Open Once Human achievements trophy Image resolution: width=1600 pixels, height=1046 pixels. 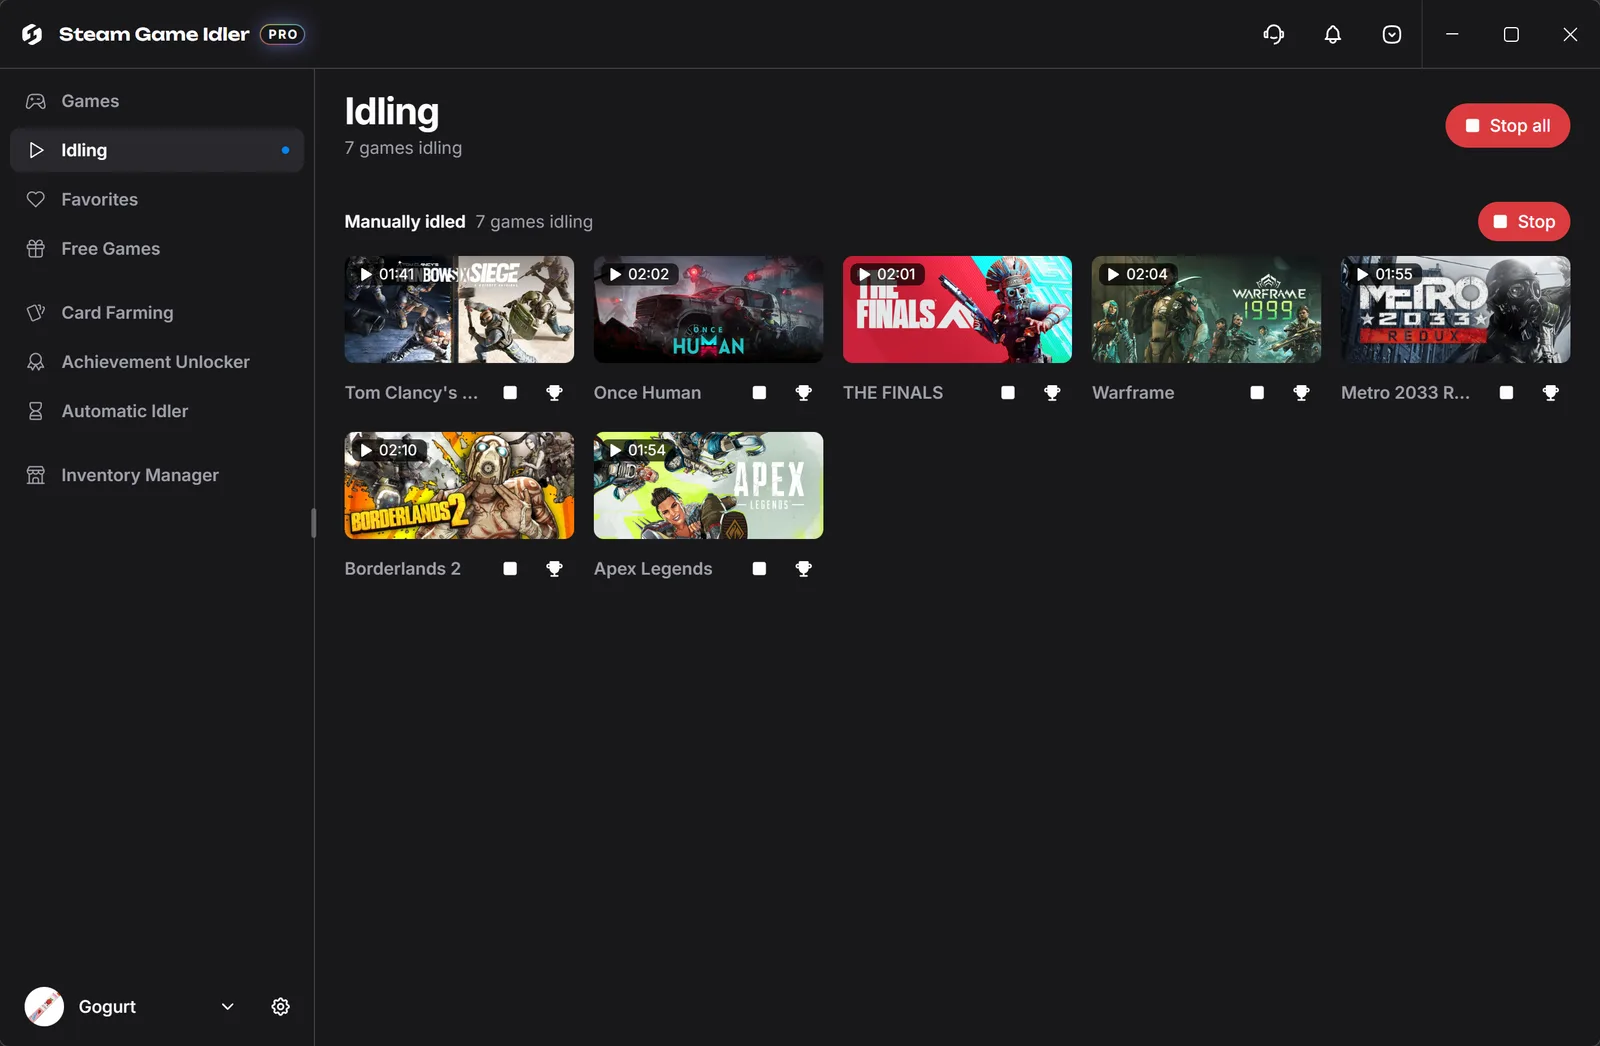point(803,393)
